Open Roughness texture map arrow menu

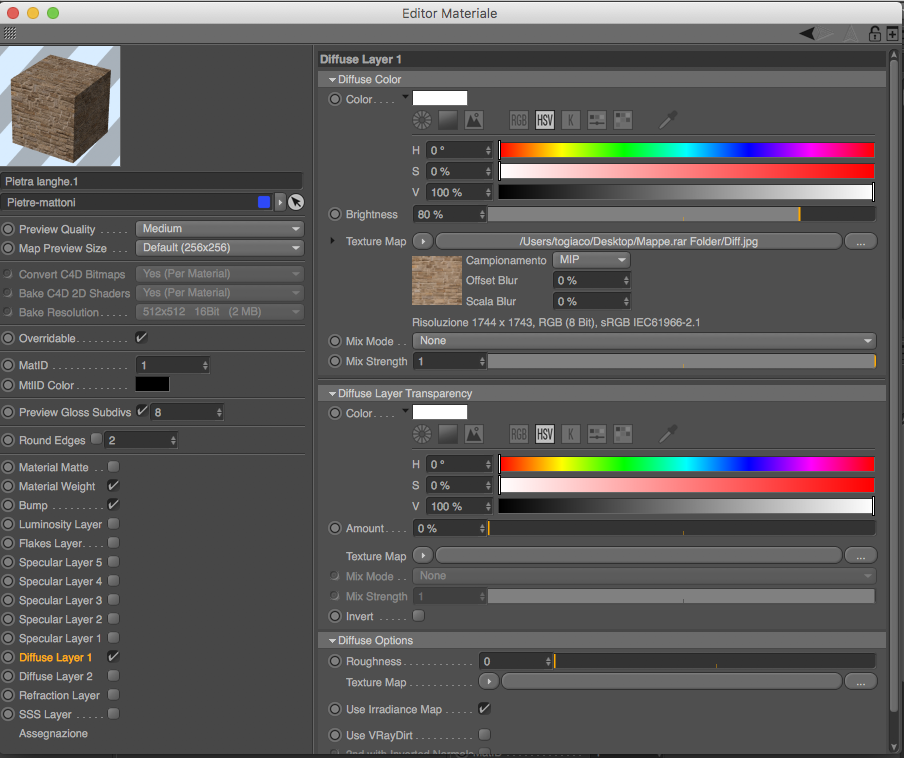coord(488,681)
